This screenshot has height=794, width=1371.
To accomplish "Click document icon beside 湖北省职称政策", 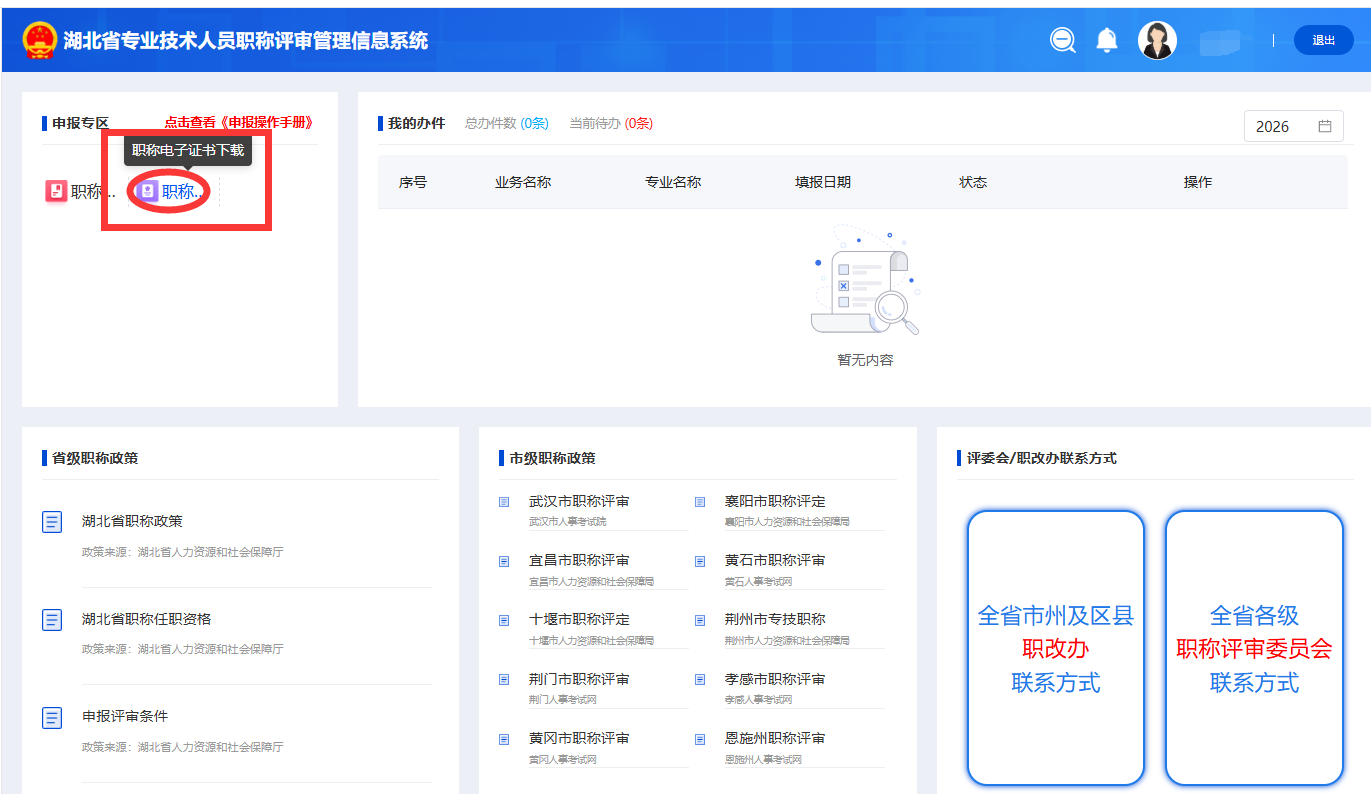I will point(52,522).
